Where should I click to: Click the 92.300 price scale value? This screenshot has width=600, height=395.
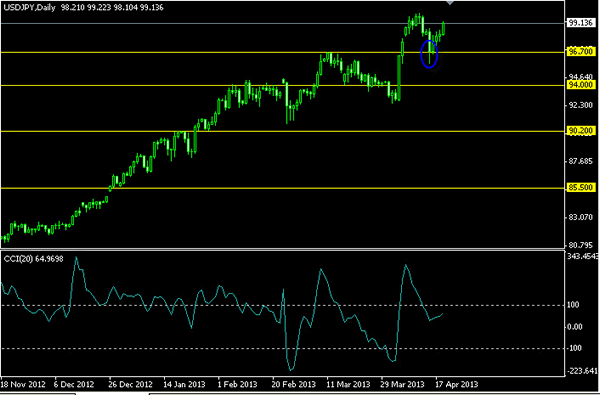point(580,105)
